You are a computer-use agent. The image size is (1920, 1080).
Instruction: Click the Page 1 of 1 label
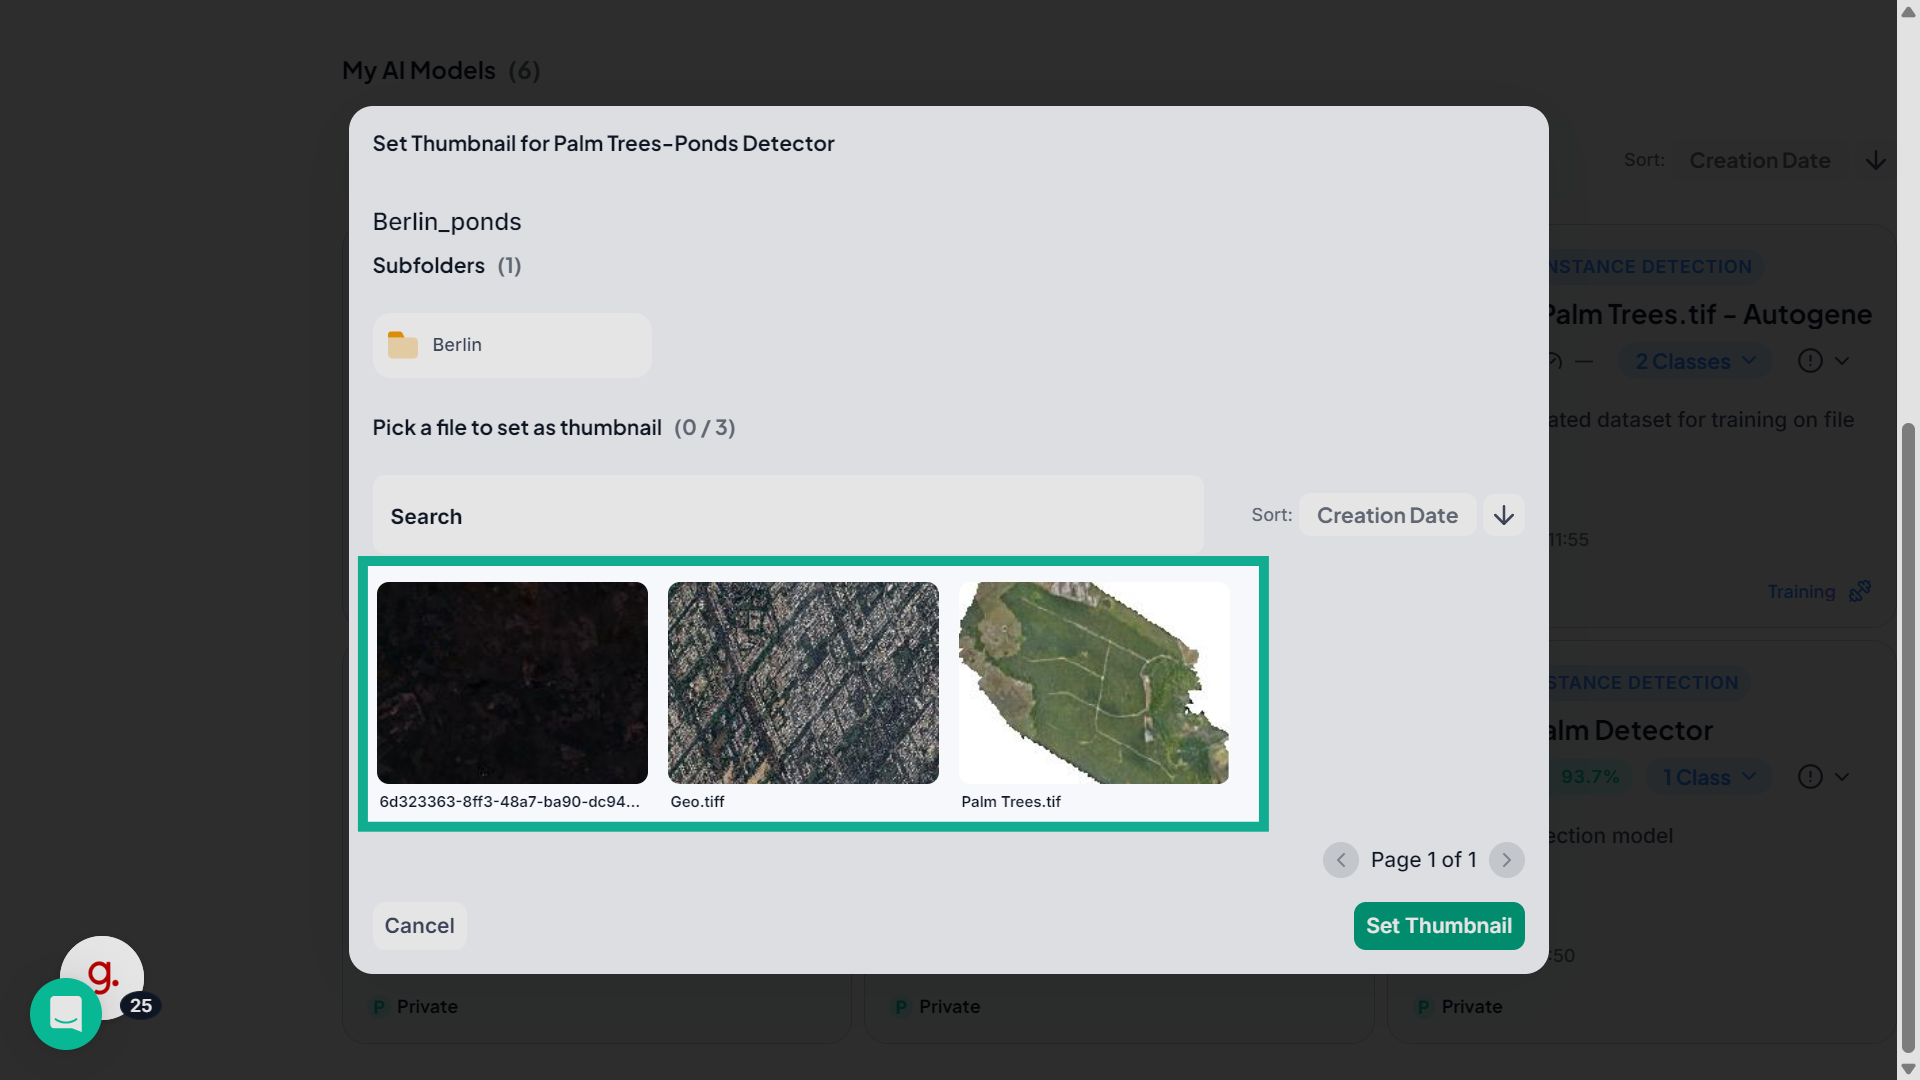[x=1424, y=860]
